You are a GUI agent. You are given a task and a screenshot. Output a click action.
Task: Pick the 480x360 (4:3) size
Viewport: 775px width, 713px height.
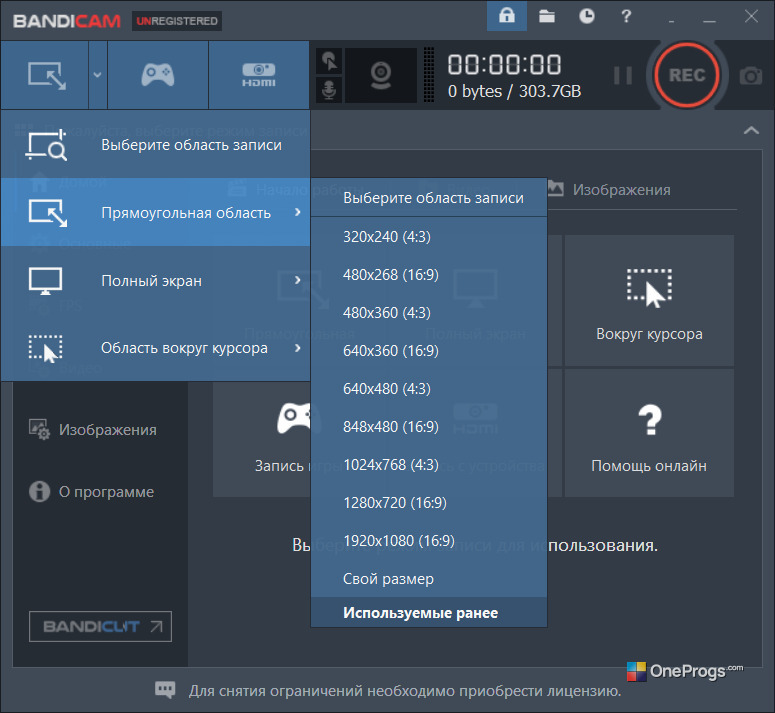(x=429, y=313)
